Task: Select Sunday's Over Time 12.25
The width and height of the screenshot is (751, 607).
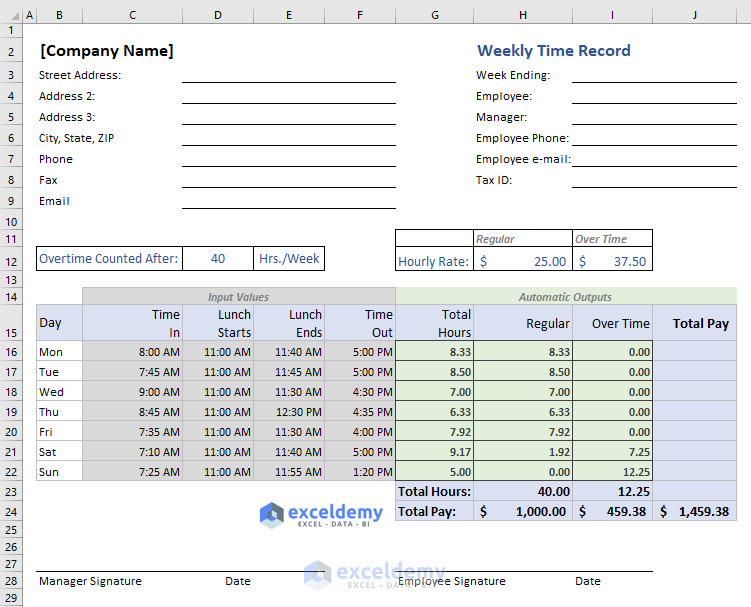Action: (x=613, y=472)
